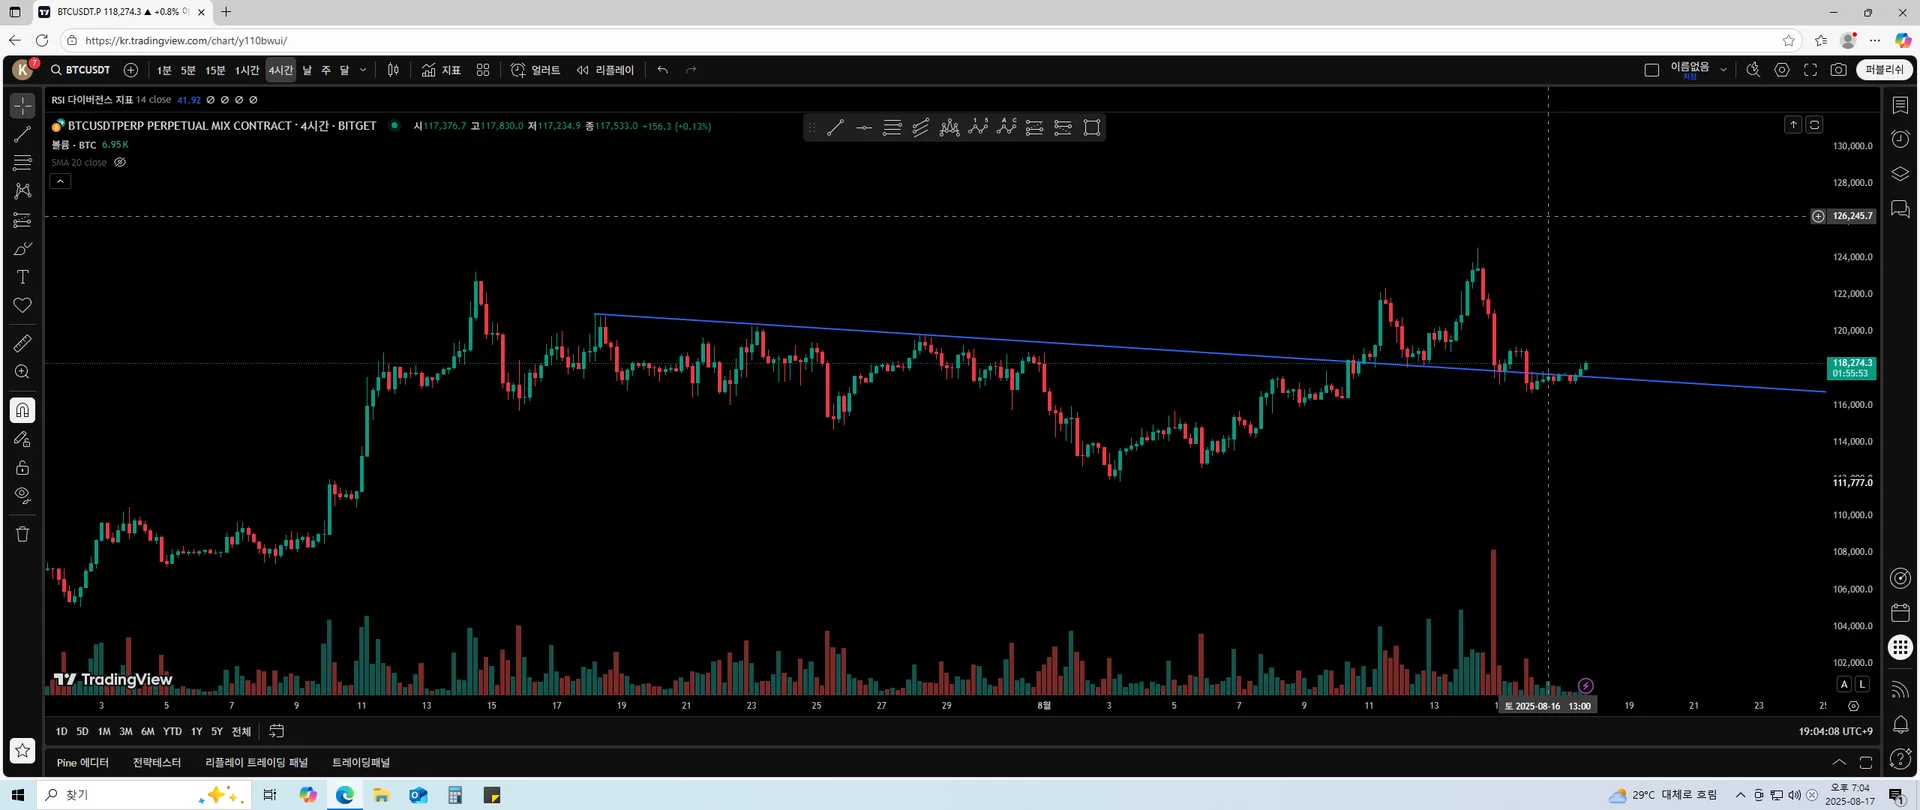The width and height of the screenshot is (1920, 810).
Task: Add a symbol to compare with plus icon
Action: tap(131, 70)
